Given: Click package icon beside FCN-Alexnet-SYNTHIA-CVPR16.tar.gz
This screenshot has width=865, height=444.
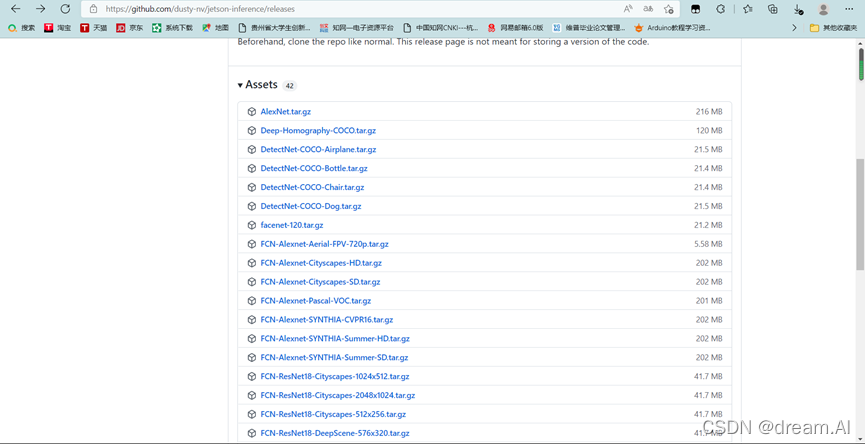Looking at the screenshot, I should [x=252, y=319].
